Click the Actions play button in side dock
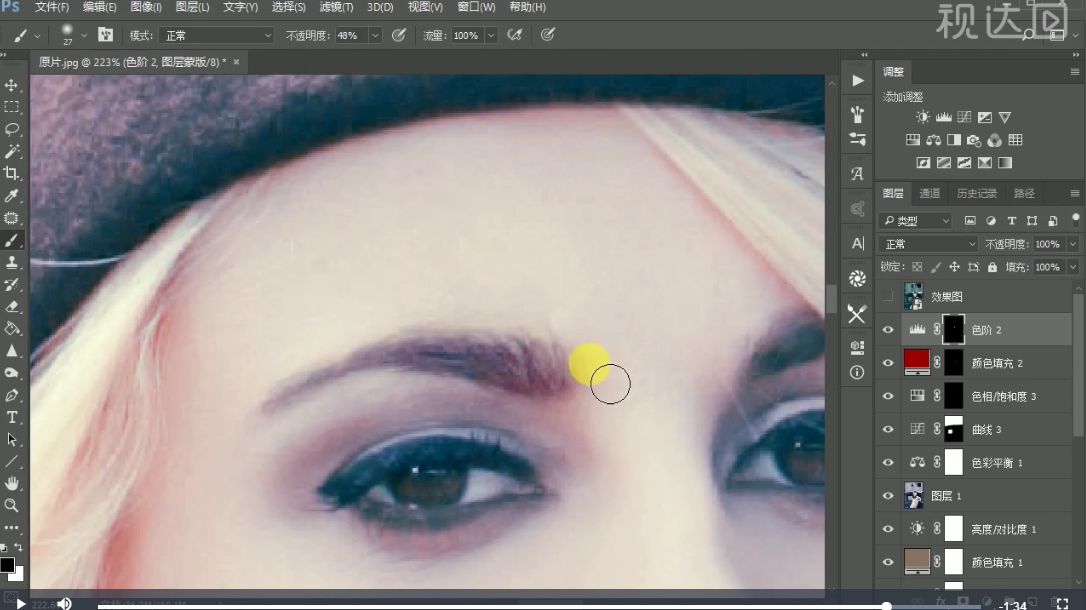The image size is (1086, 610). click(x=857, y=81)
